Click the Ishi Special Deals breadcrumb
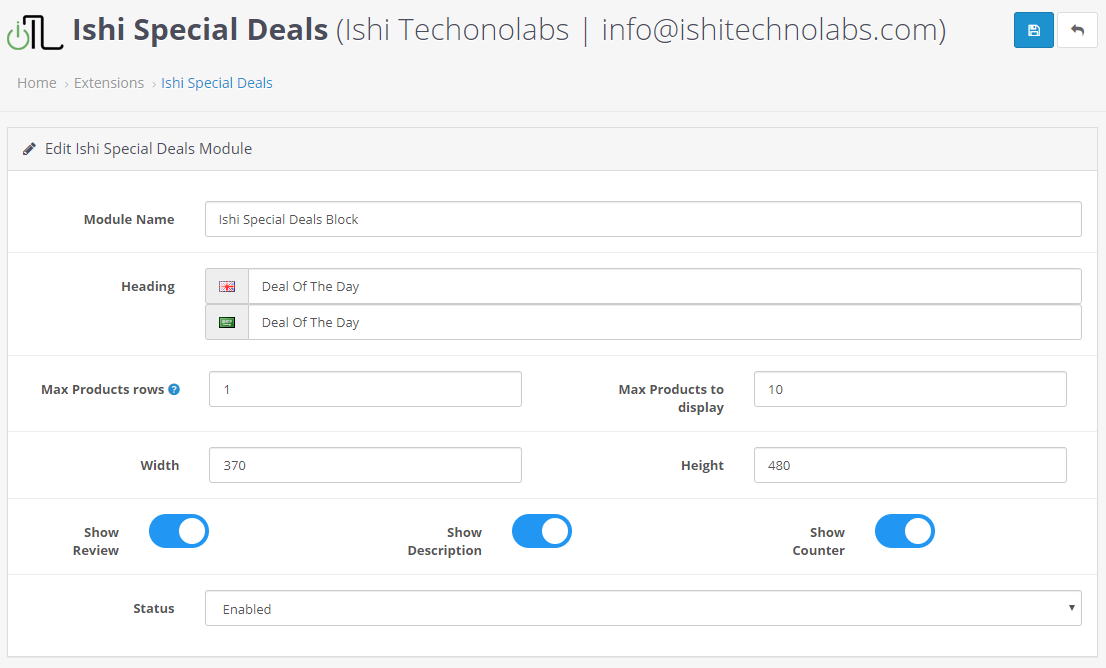This screenshot has height=668, width=1106. tap(217, 83)
